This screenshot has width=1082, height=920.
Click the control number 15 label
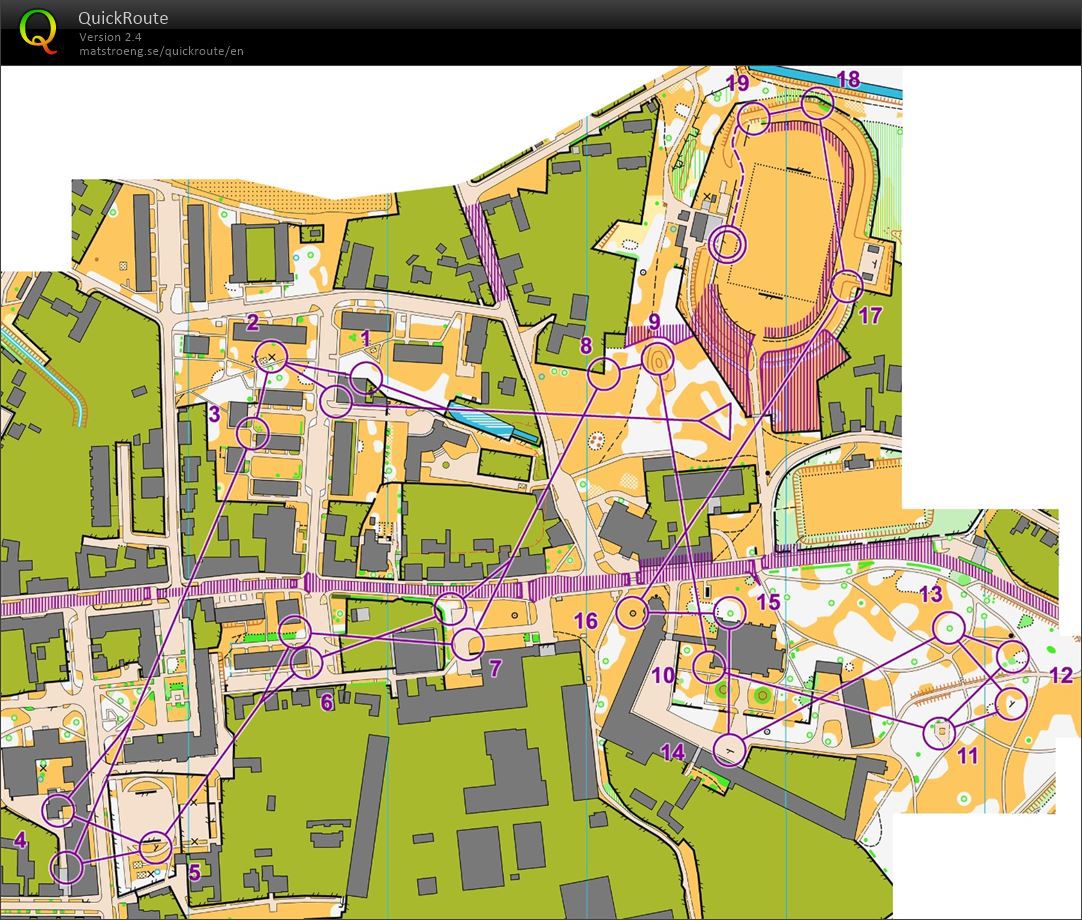[768, 602]
